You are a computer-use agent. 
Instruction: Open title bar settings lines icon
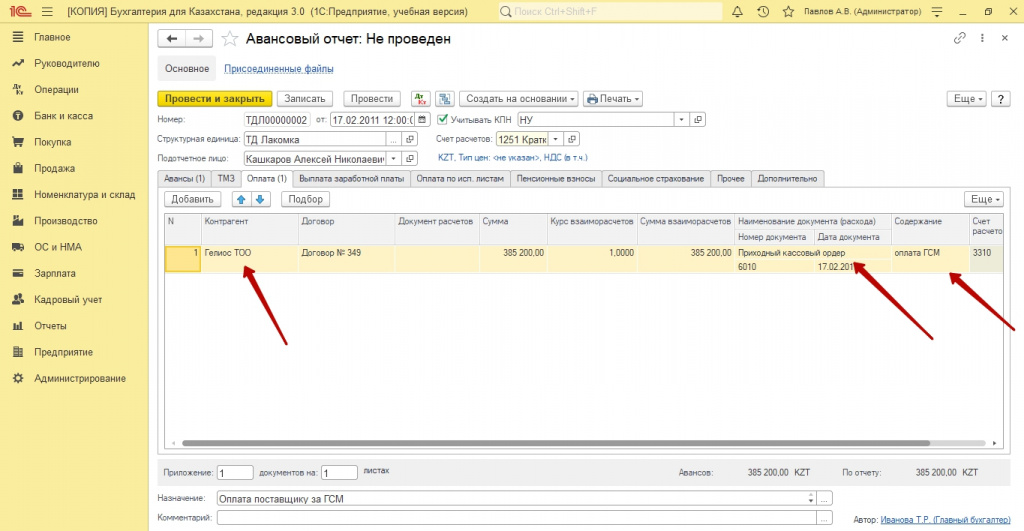coord(937,12)
